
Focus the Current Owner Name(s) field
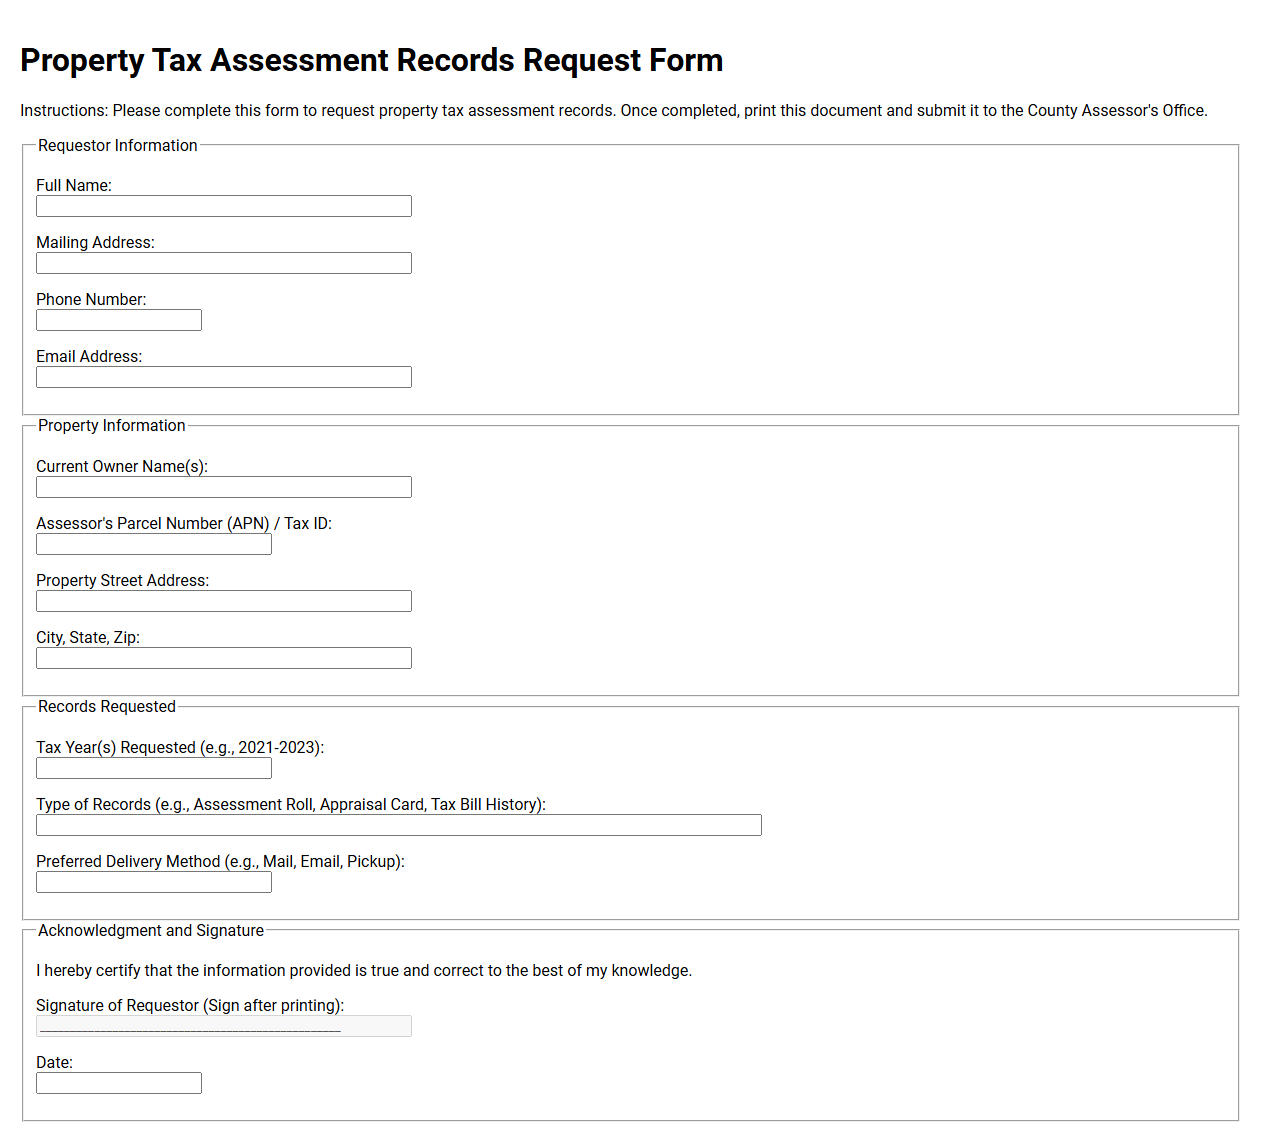click(x=224, y=487)
